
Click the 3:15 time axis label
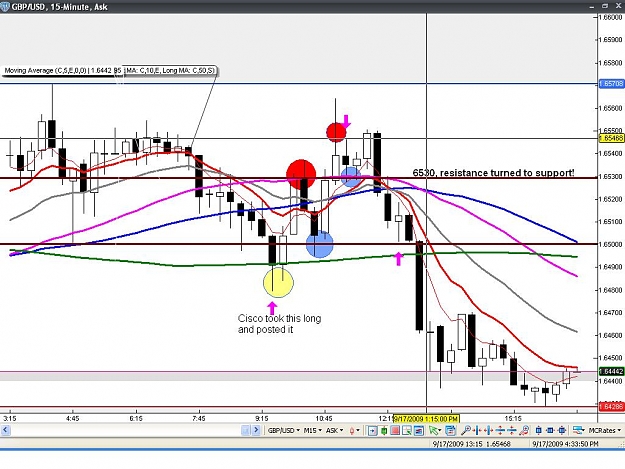click(10, 418)
